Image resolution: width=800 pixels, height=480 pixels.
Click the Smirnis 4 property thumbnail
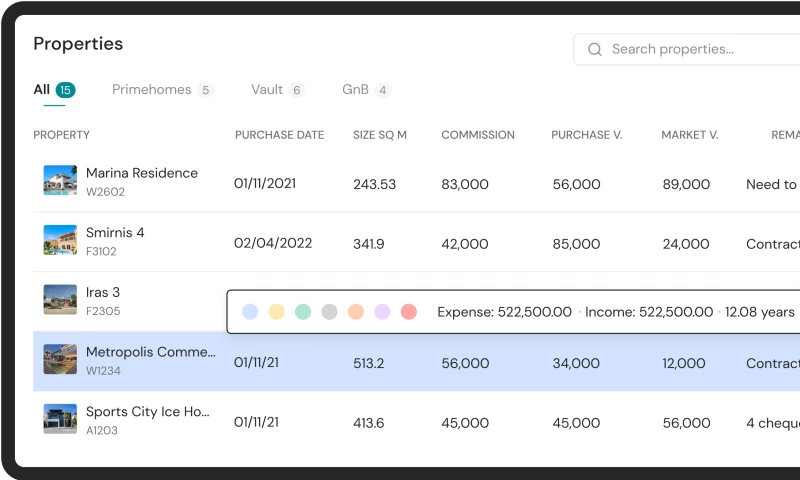click(x=60, y=240)
